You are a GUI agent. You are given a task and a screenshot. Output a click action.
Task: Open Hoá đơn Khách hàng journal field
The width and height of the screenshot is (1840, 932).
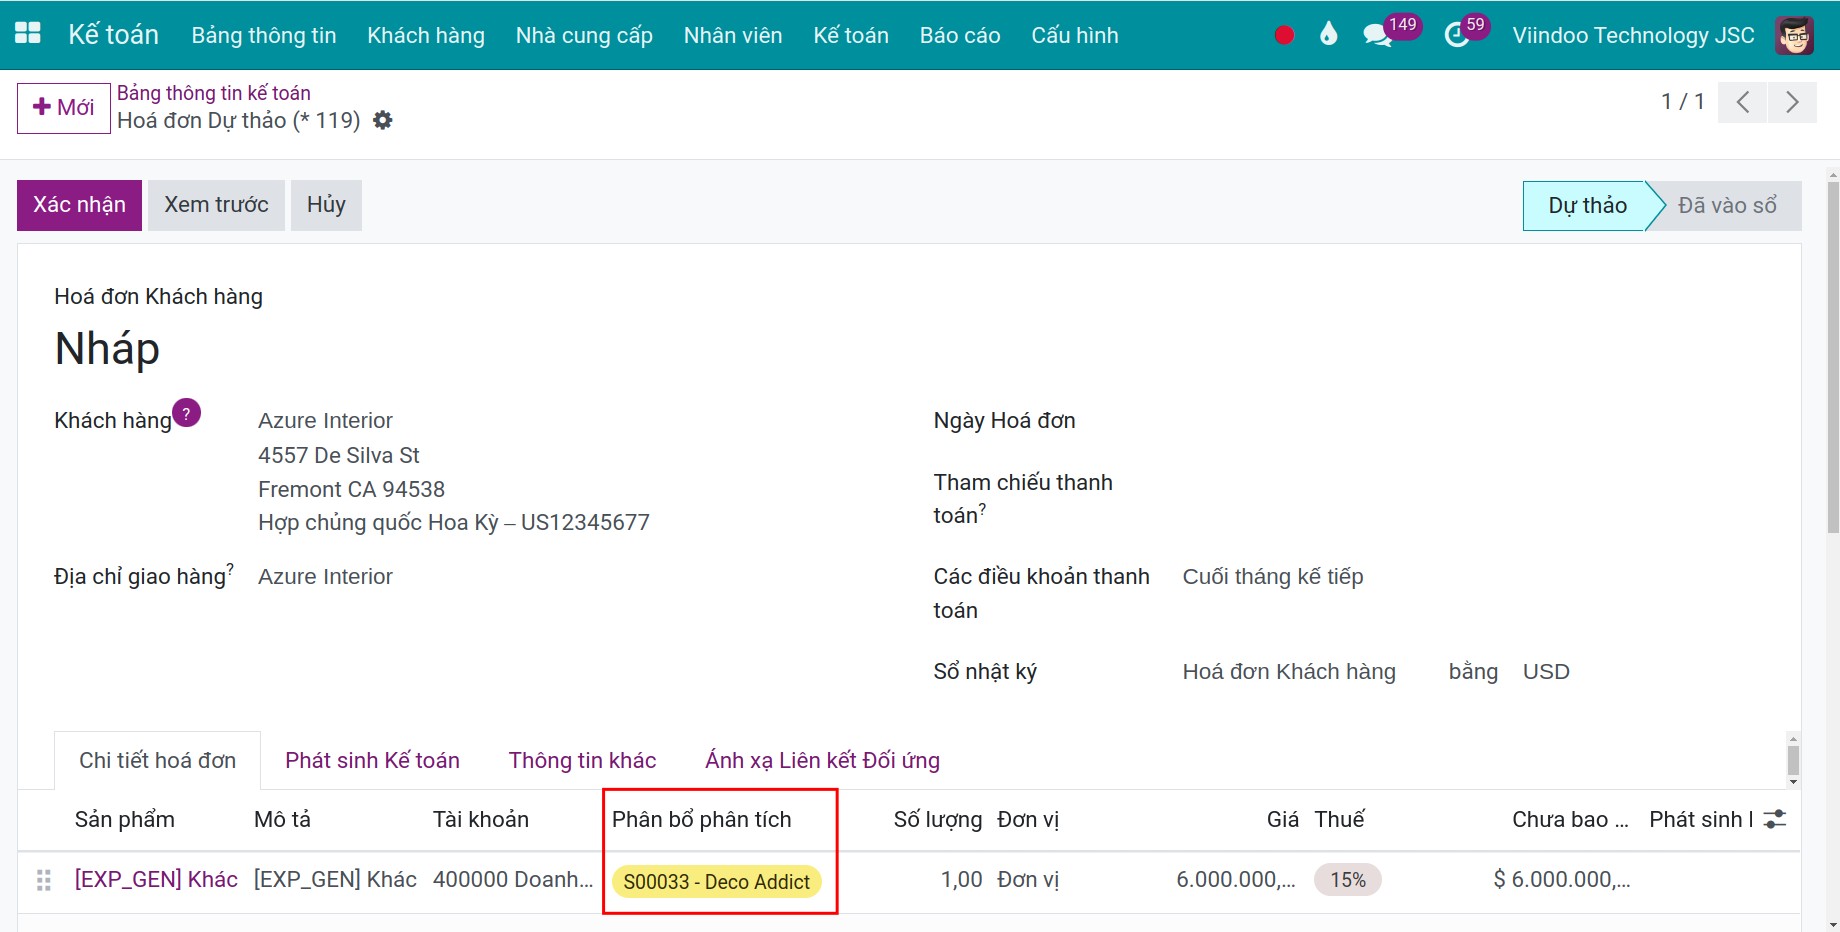(1289, 672)
